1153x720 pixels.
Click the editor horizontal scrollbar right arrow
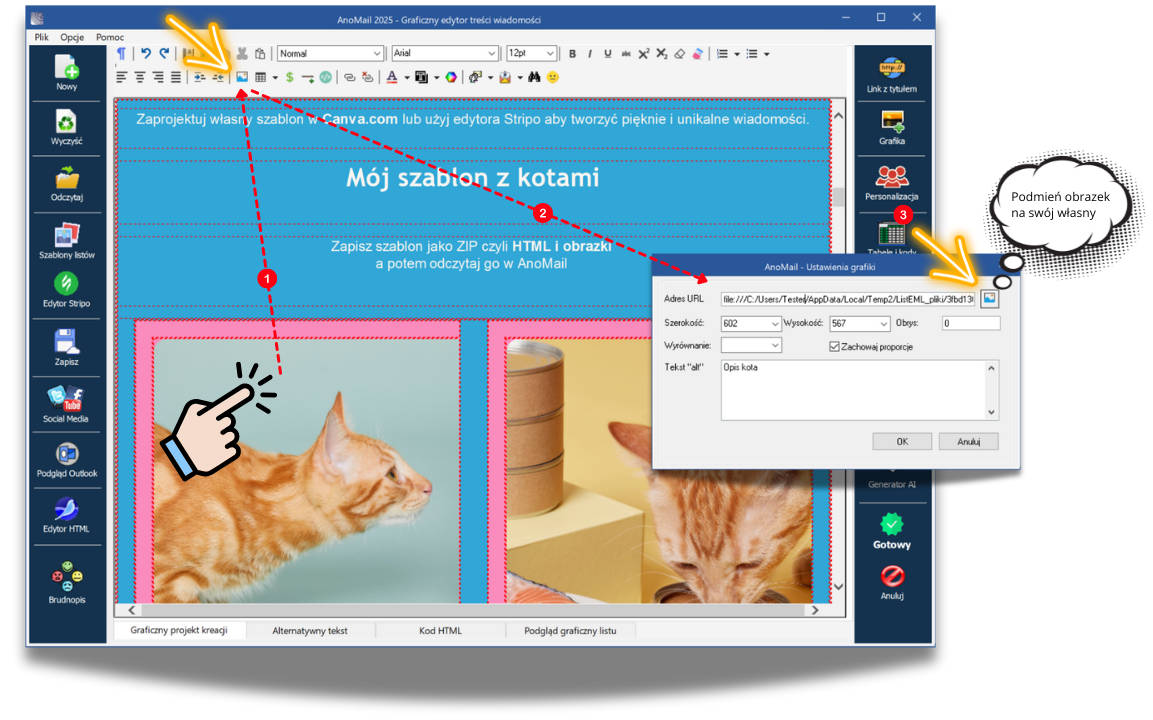815,610
